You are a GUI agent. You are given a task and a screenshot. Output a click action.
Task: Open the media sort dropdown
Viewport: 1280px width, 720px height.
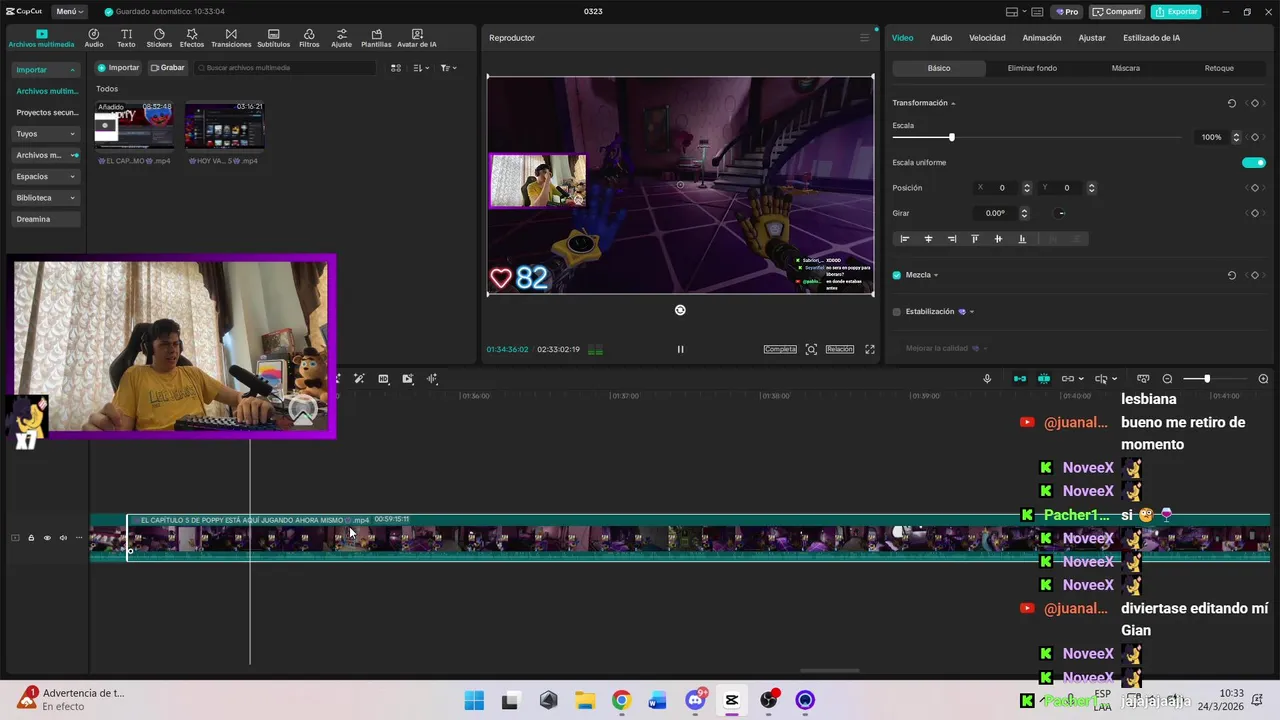tap(421, 68)
